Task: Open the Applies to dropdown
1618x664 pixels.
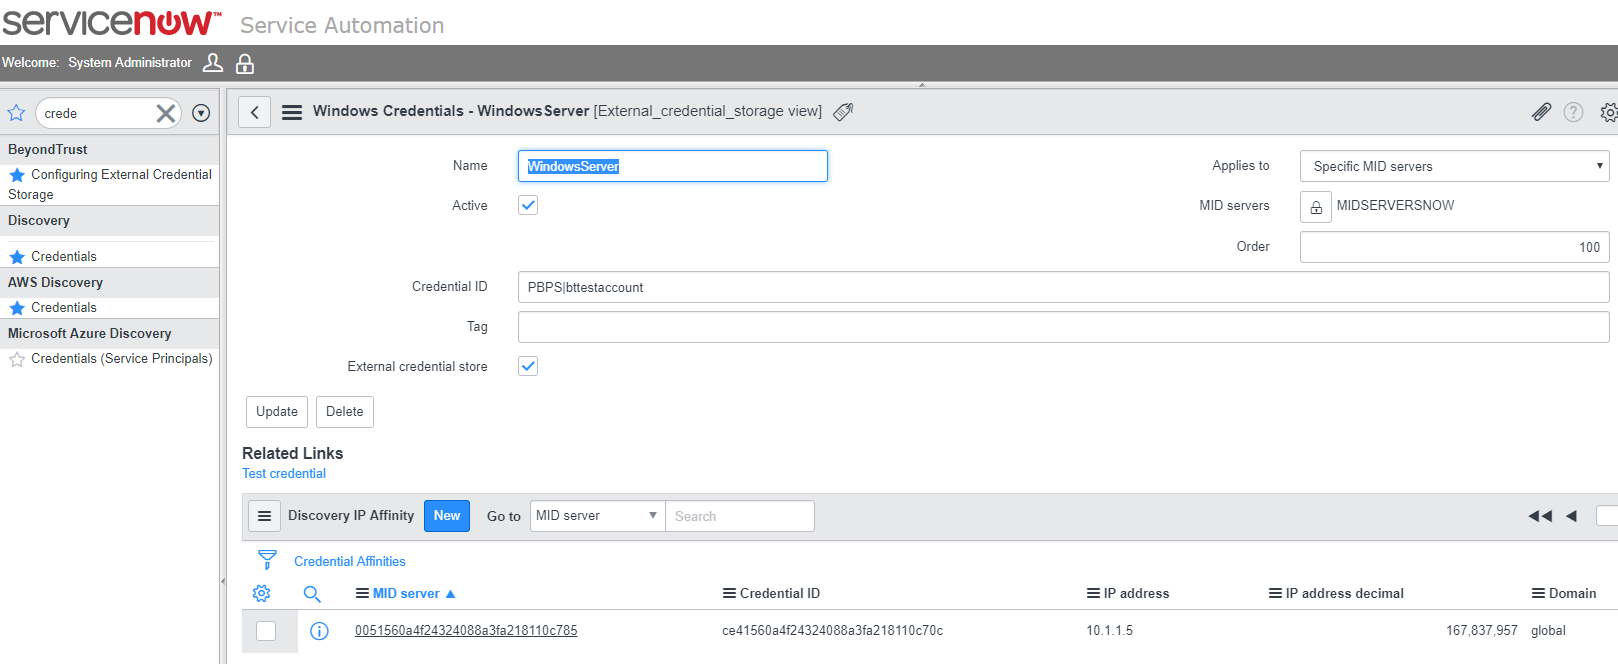Action: pos(1454,166)
